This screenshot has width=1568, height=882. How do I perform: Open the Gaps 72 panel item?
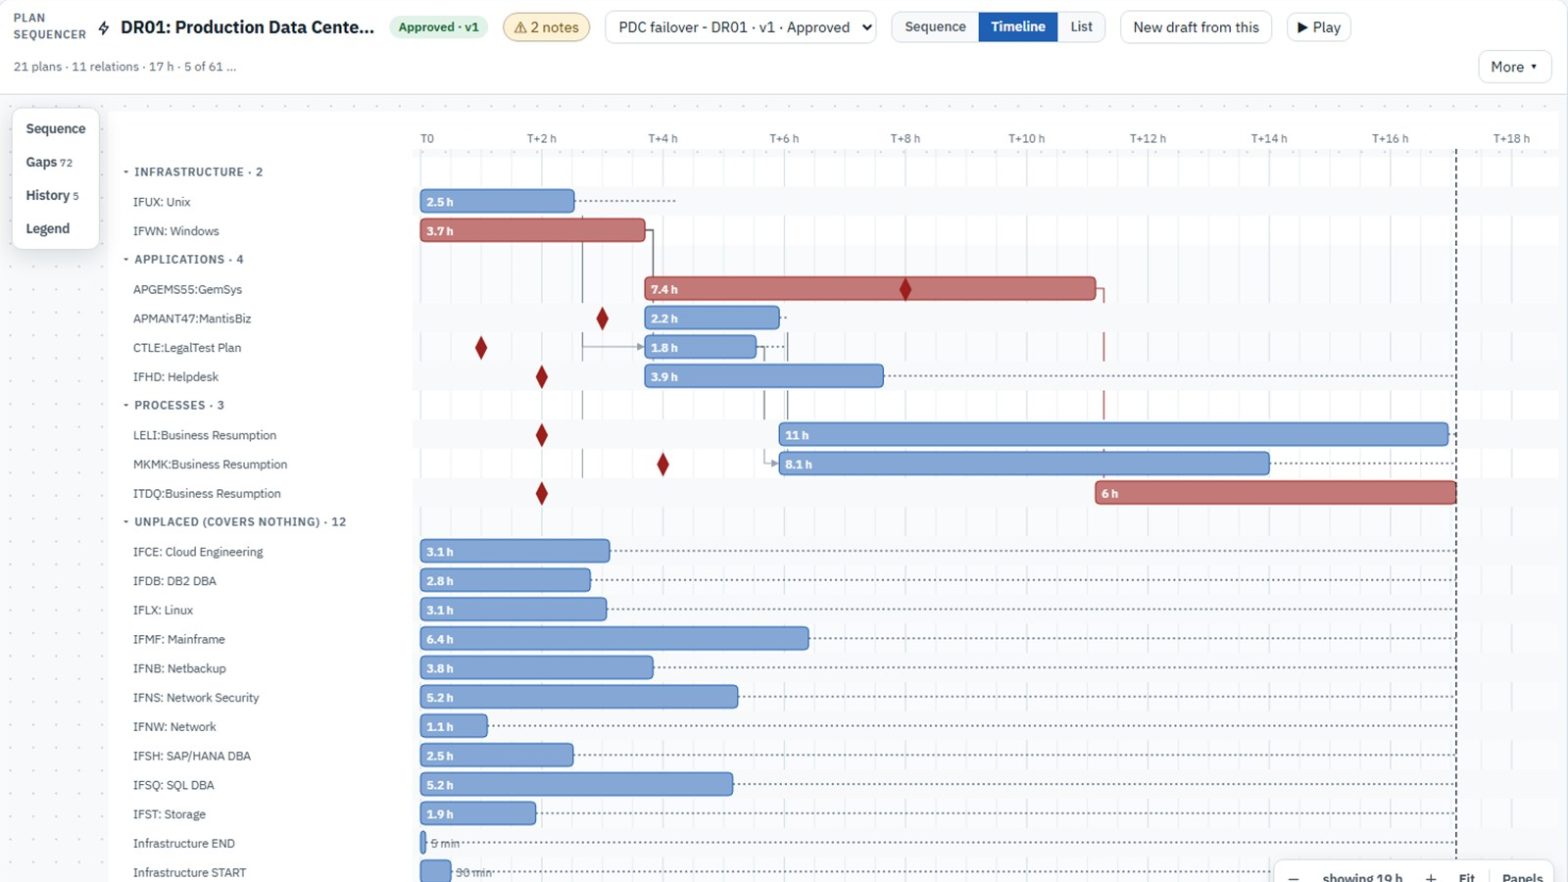49,162
